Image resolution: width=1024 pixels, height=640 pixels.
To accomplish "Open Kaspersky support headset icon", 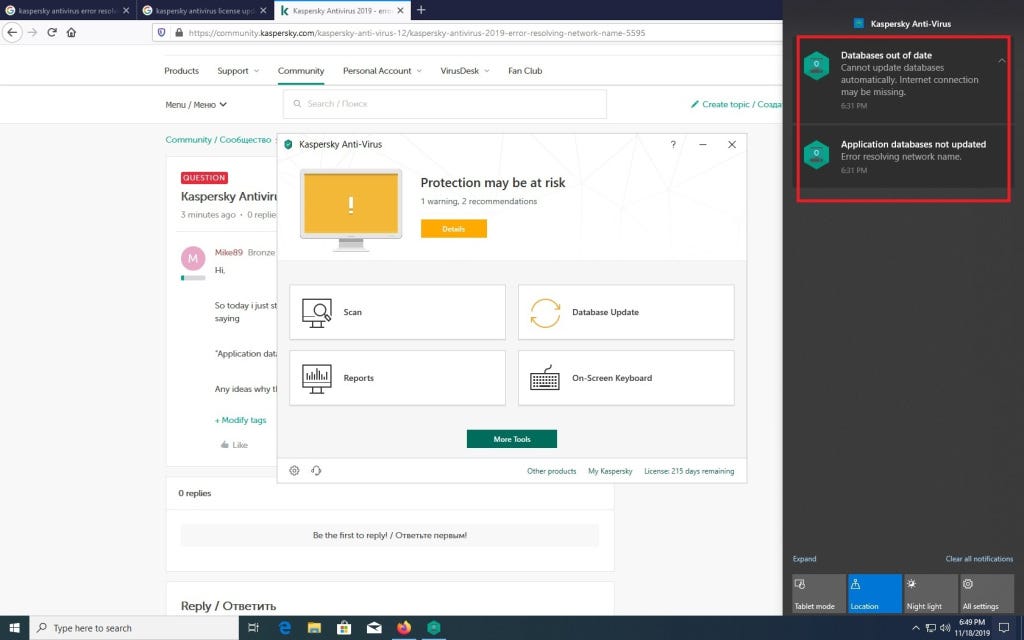I will (316, 470).
